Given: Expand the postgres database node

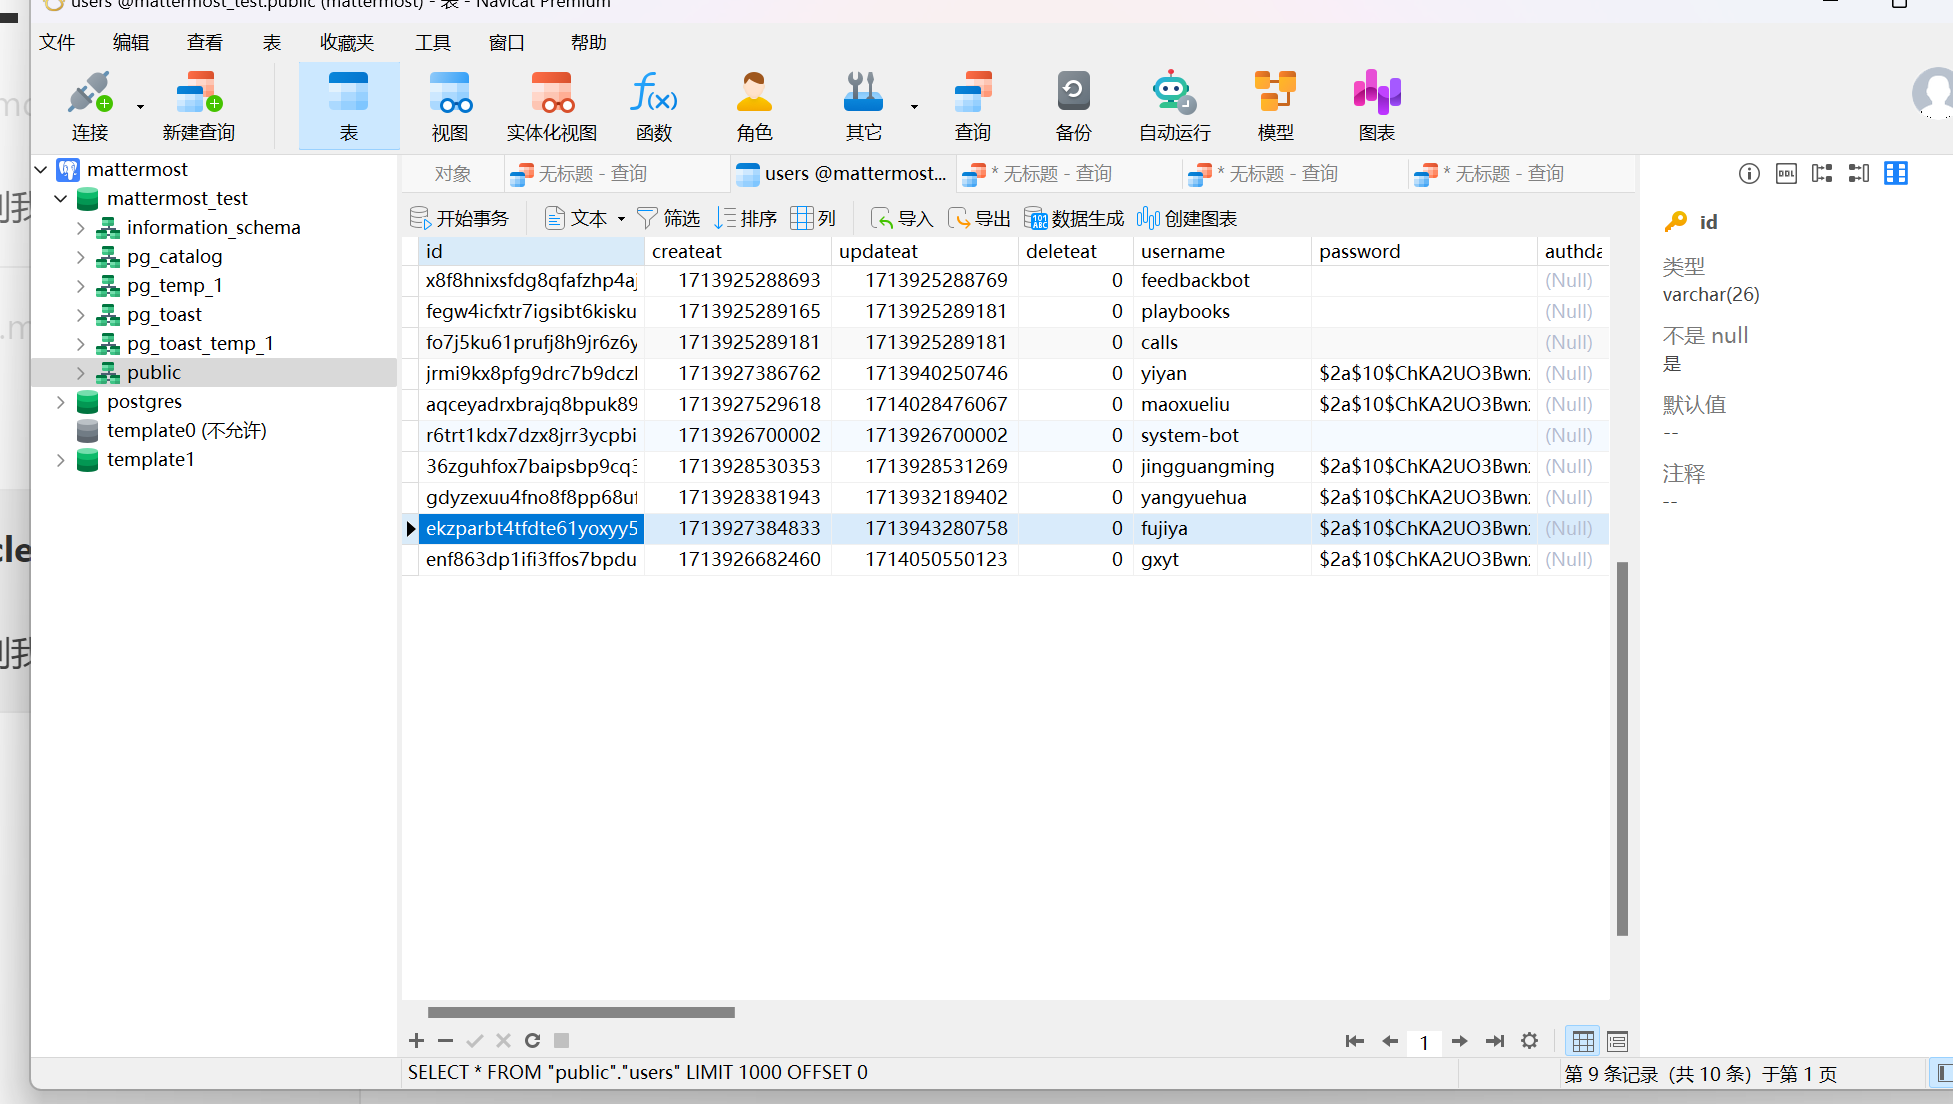Looking at the screenshot, I should [x=61, y=402].
